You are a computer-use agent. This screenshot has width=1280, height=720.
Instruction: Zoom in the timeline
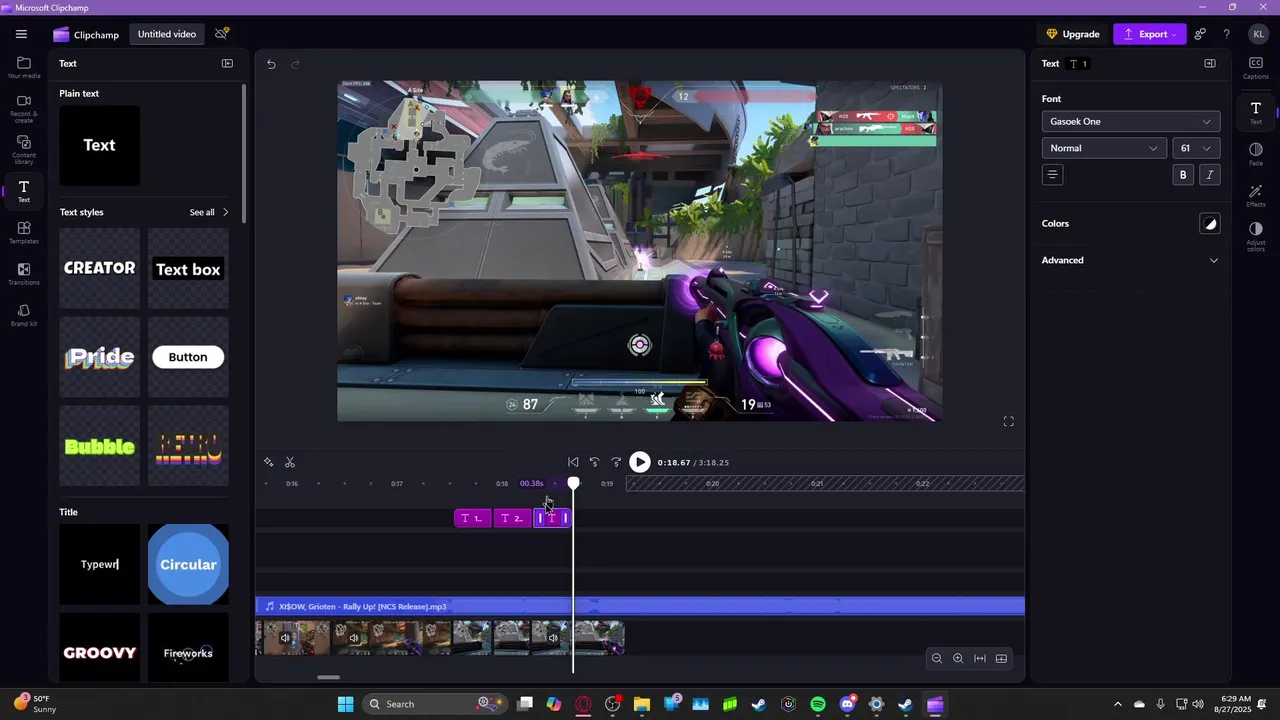[x=958, y=658]
